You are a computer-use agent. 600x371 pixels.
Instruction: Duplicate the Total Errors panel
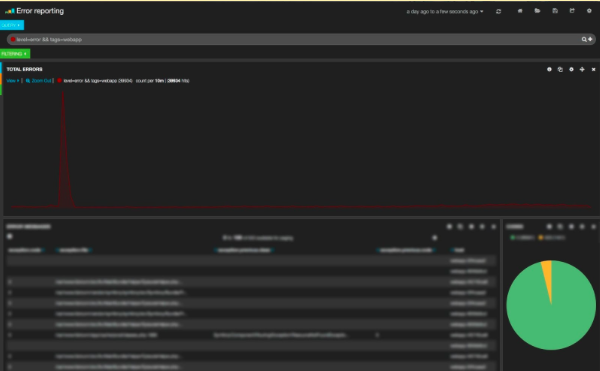[560, 69]
